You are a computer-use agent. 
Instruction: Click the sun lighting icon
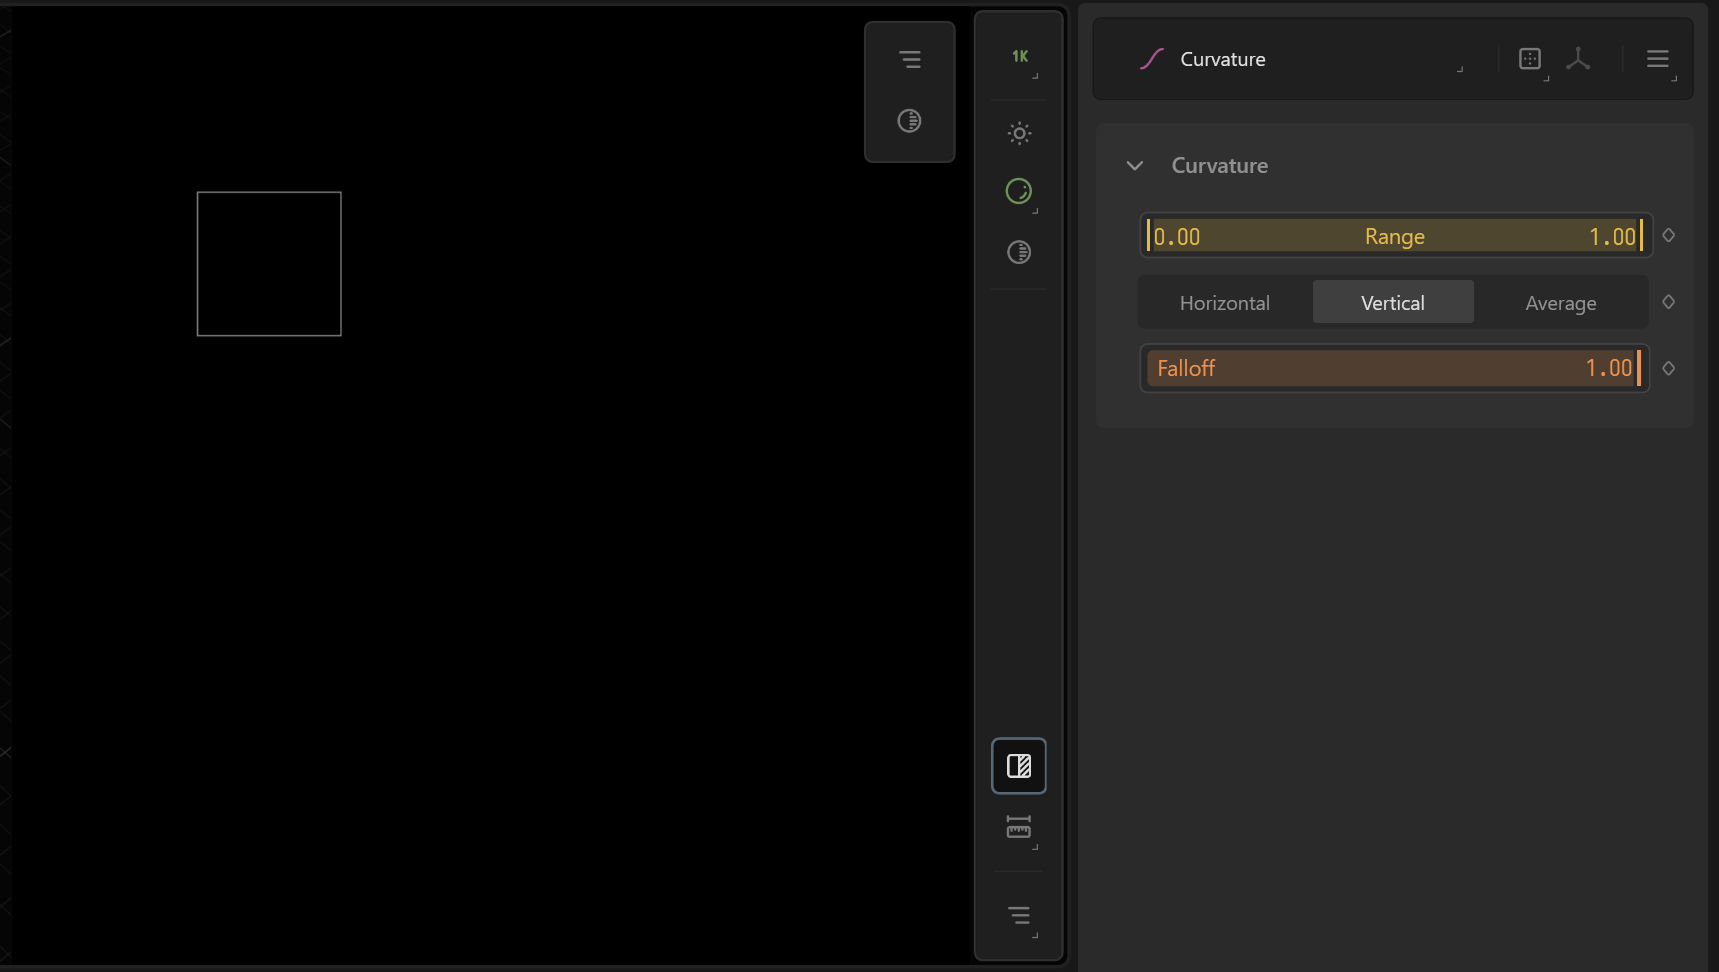[1019, 133]
